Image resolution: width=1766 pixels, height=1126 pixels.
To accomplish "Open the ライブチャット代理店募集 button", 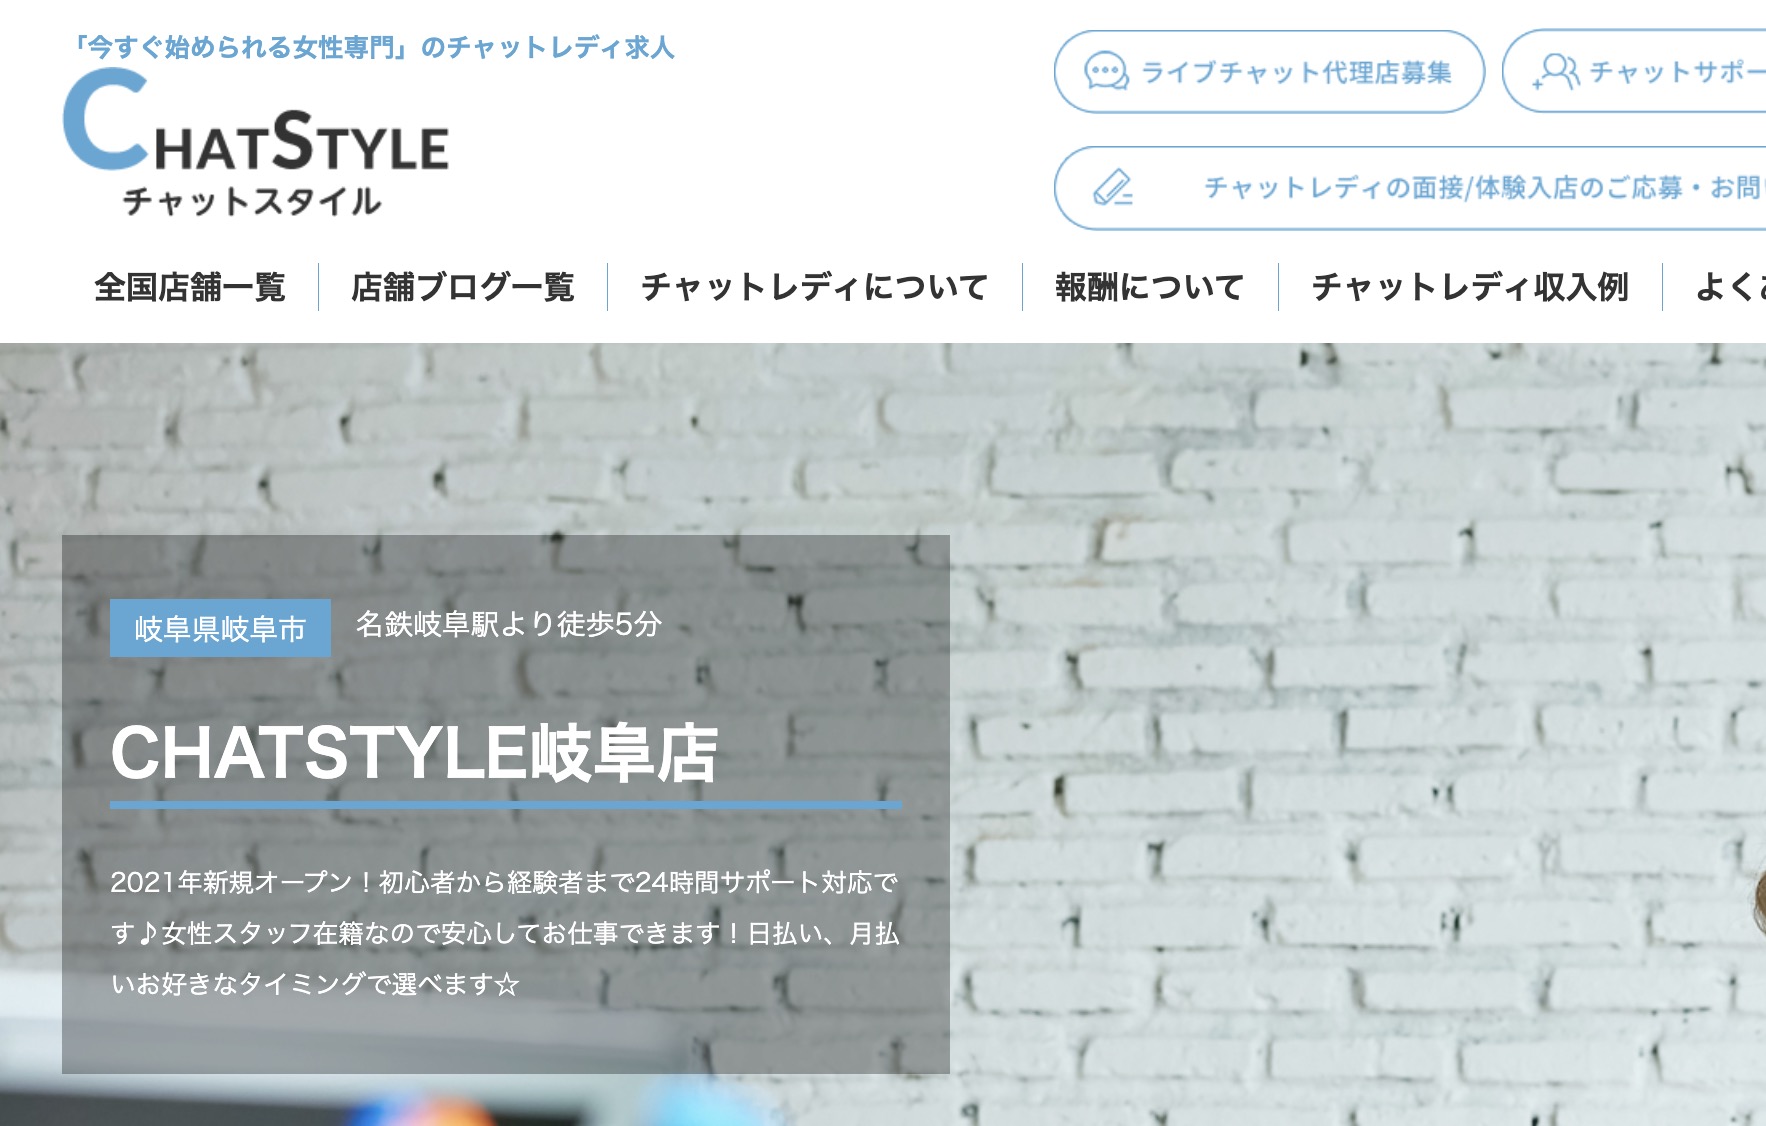I will [x=1269, y=72].
